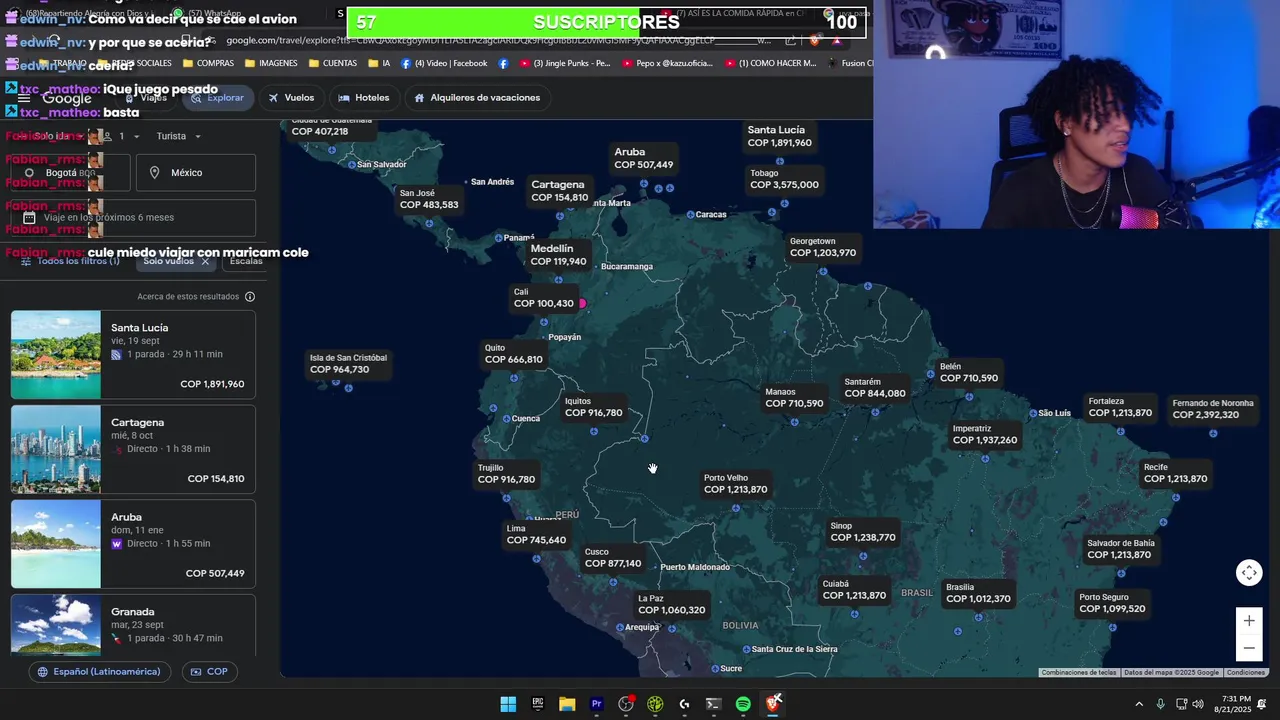This screenshot has width=1280, height=720.
Task: Select Quito COP 666,810 map label
Action: [x=514, y=354]
